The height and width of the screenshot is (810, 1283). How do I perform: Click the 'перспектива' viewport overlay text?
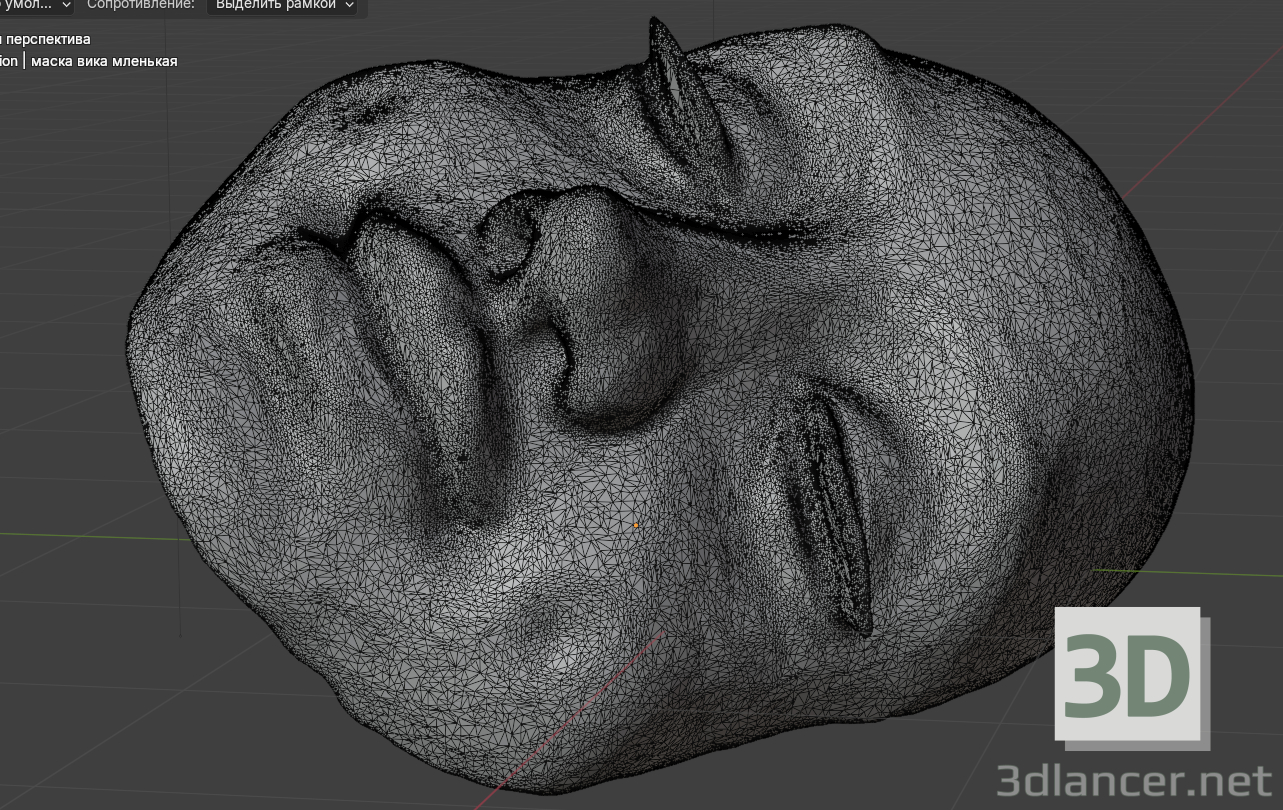click(48, 39)
